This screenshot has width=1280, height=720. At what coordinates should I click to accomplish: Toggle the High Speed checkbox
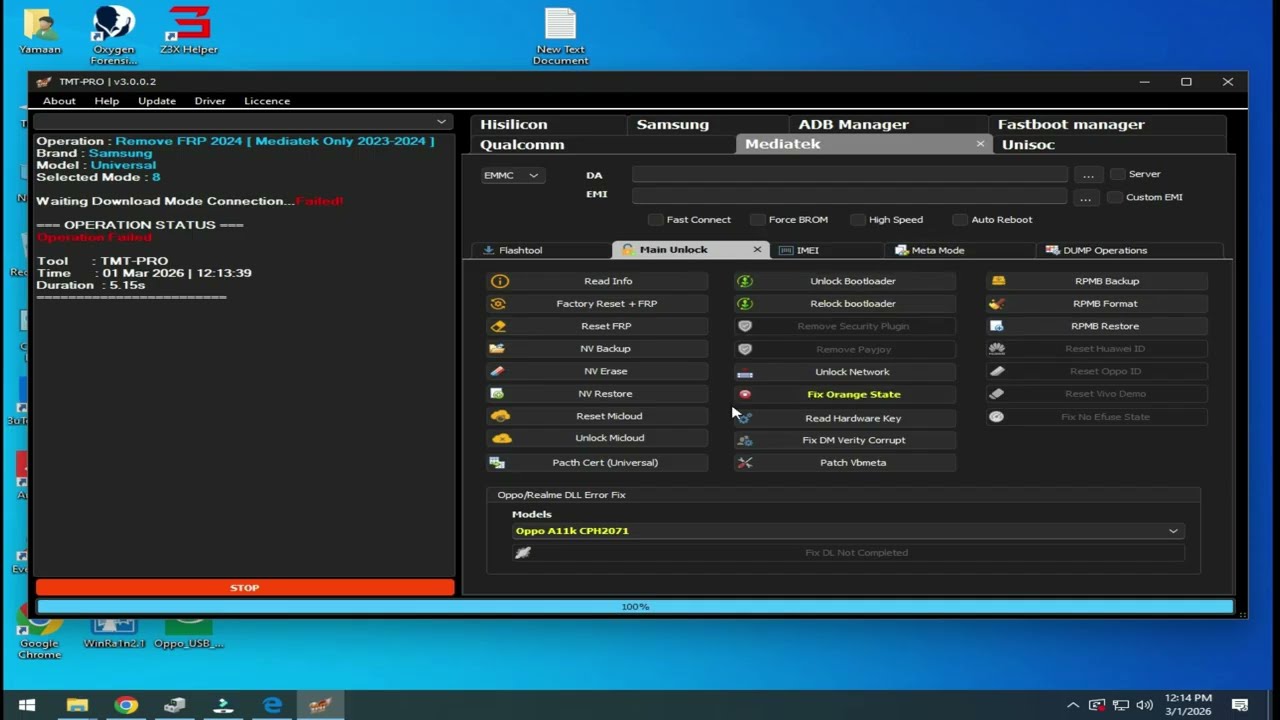coord(858,219)
